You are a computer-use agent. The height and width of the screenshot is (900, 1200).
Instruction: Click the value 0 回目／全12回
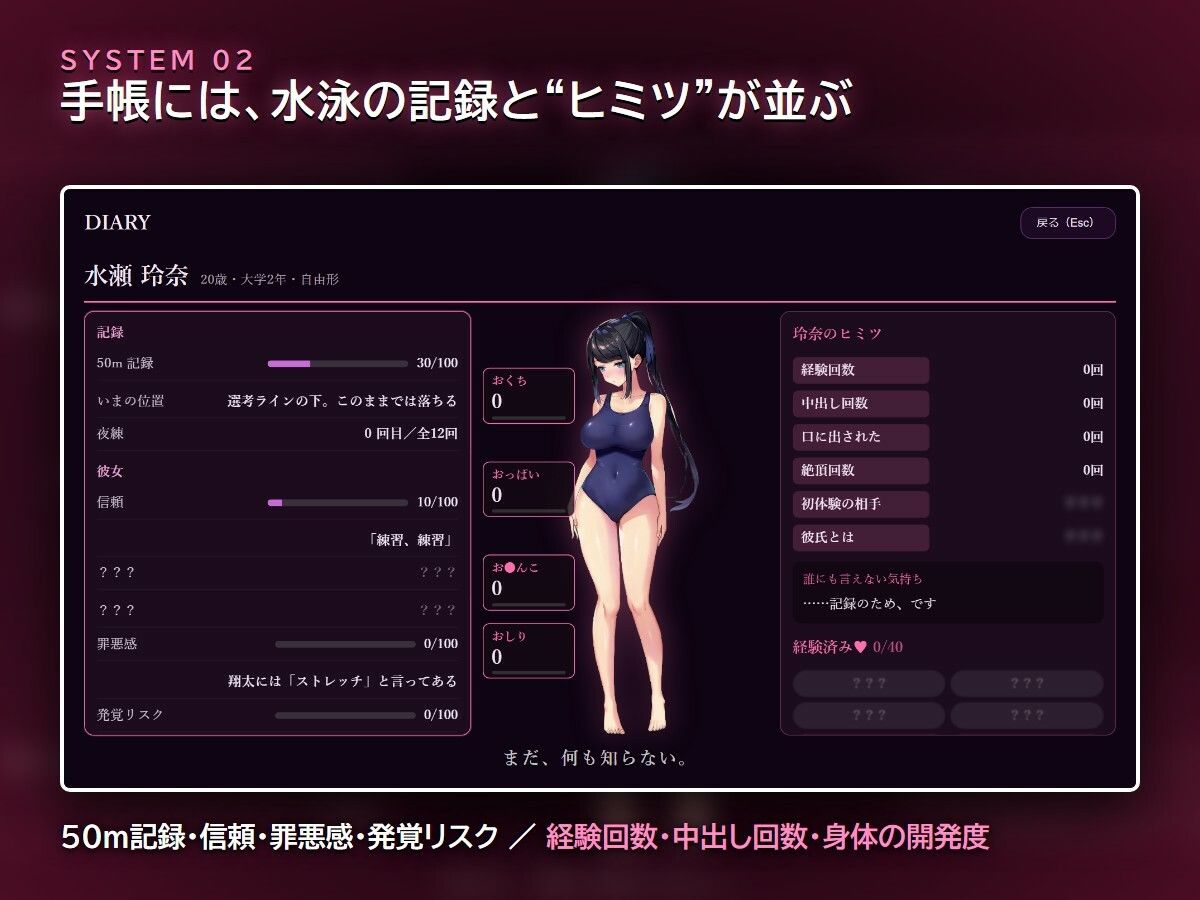coord(411,434)
